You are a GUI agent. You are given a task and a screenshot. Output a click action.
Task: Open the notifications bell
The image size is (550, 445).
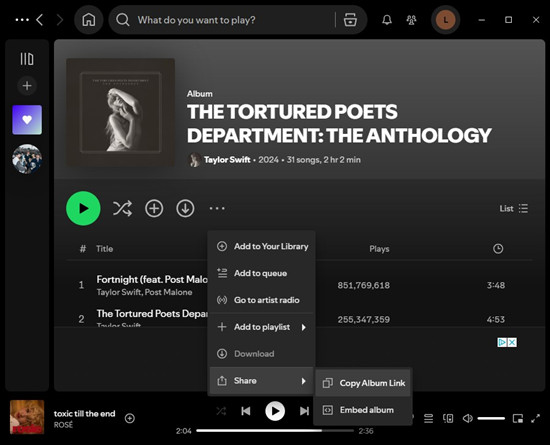pyautogui.click(x=387, y=20)
